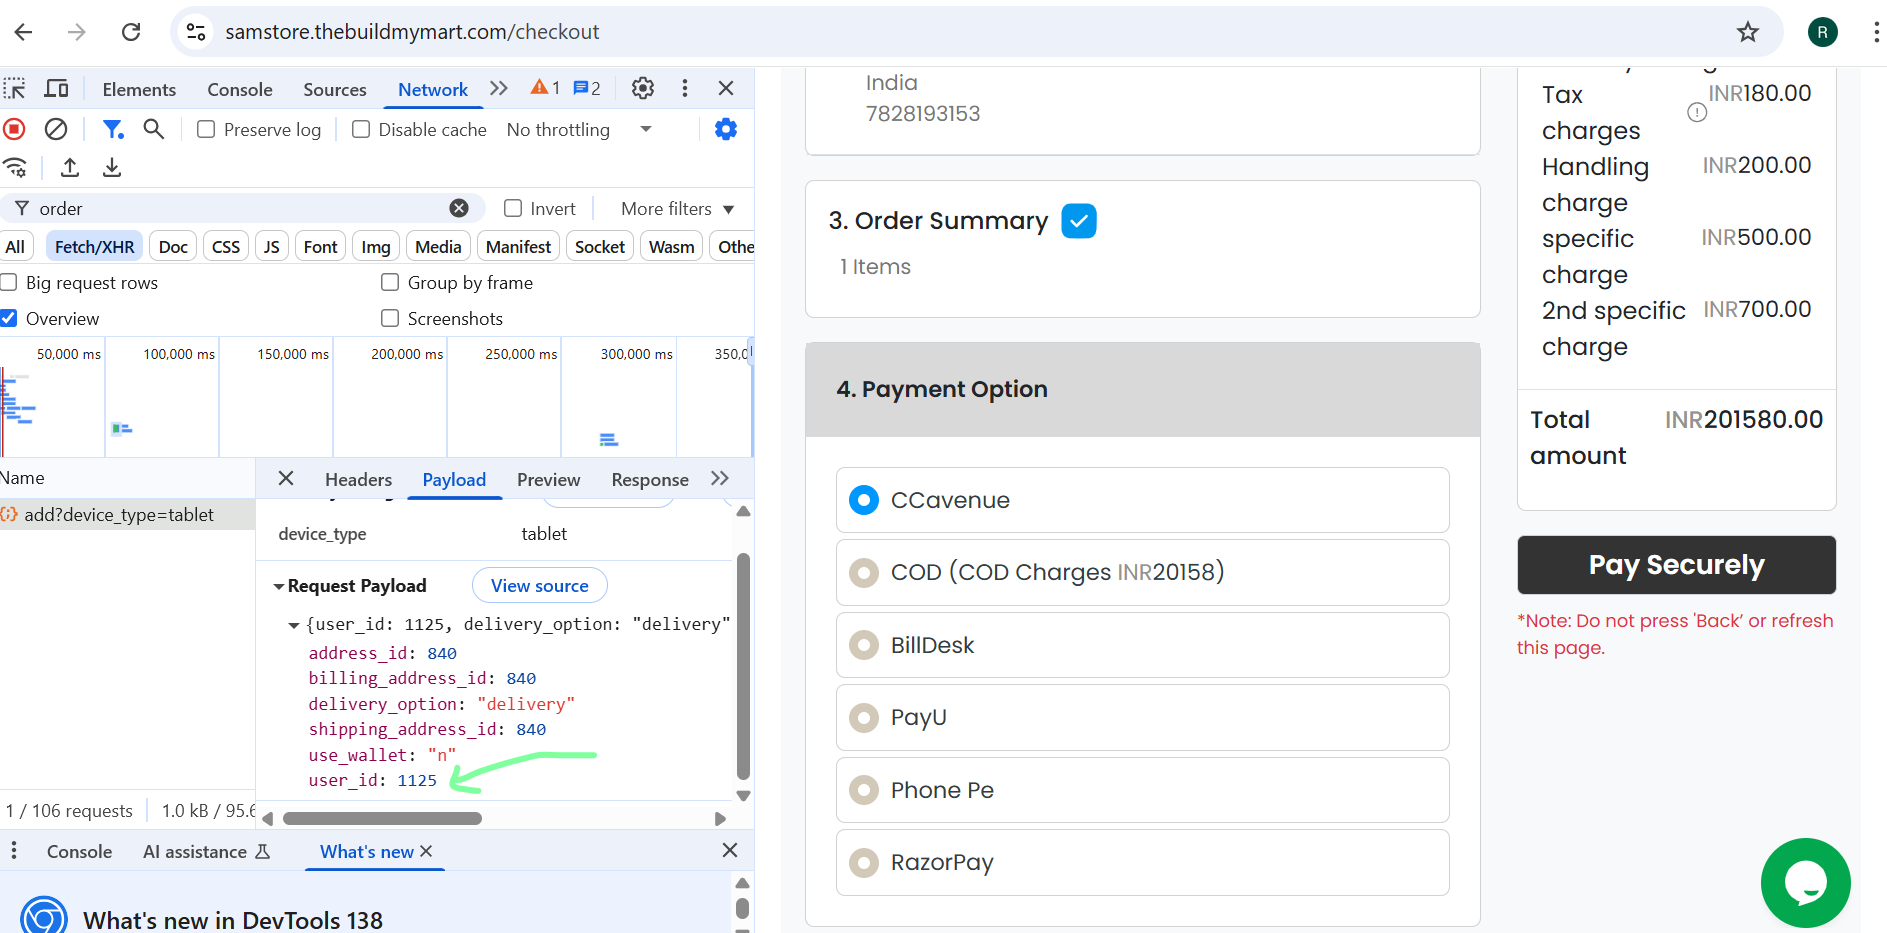Viewport: 1887px width, 933px height.
Task: Open the Headers tab
Action: tap(358, 479)
